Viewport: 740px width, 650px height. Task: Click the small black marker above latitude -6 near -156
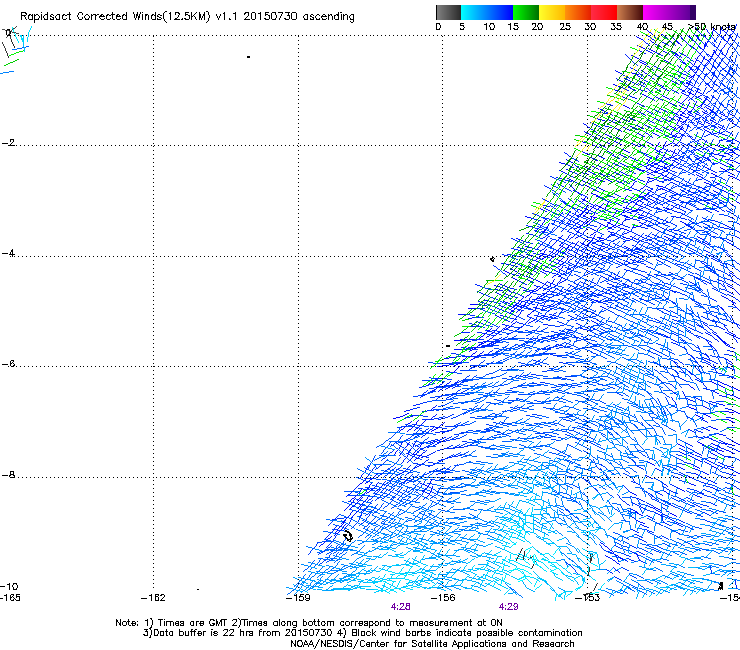click(448, 346)
